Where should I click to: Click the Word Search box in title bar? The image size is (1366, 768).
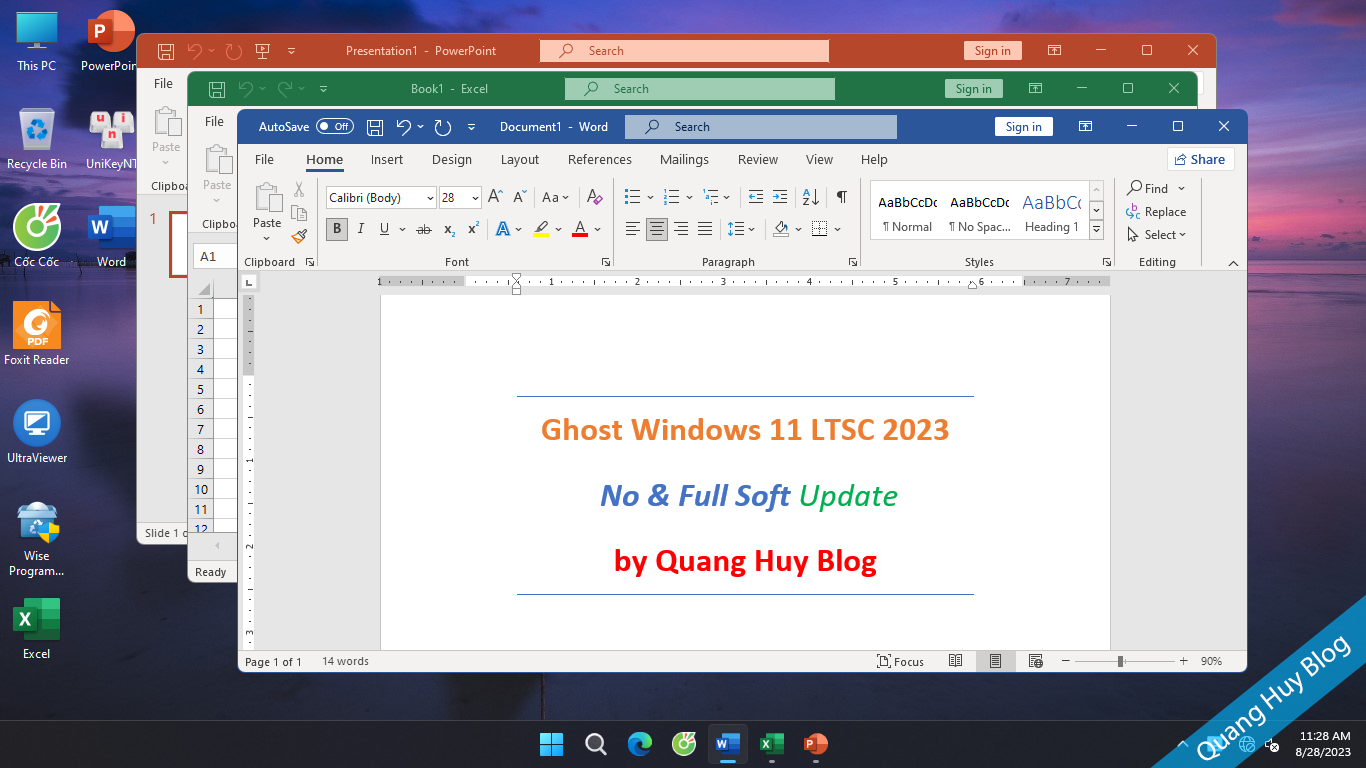point(761,127)
